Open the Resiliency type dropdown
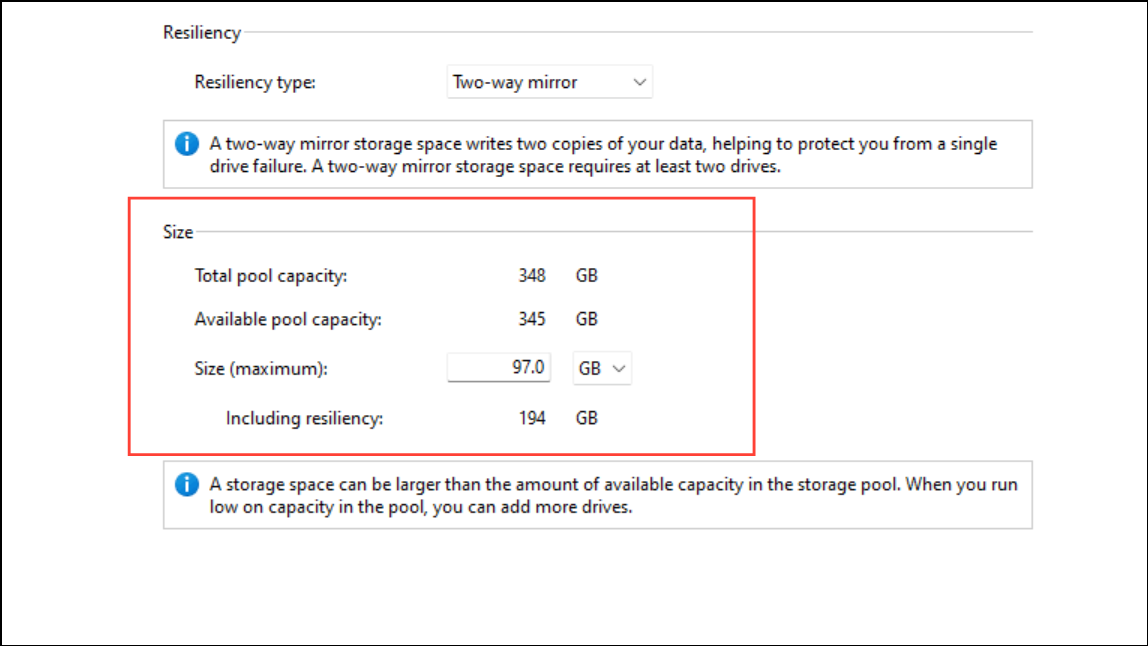The image size is (1148, 646). pyautogui.click(x=549, y=82)
